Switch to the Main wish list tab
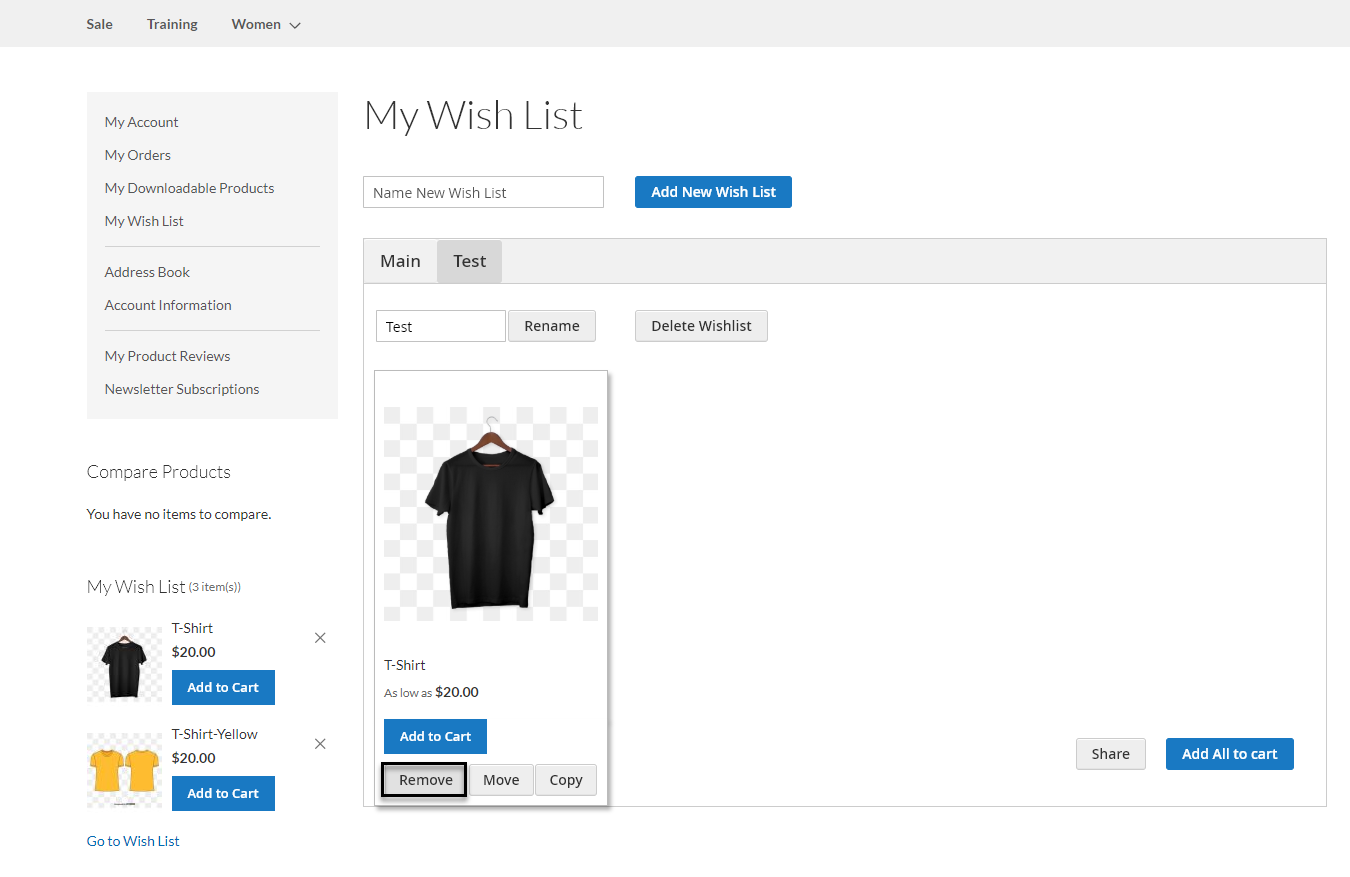Screen dimensions: 1350x877 [400, 261]
